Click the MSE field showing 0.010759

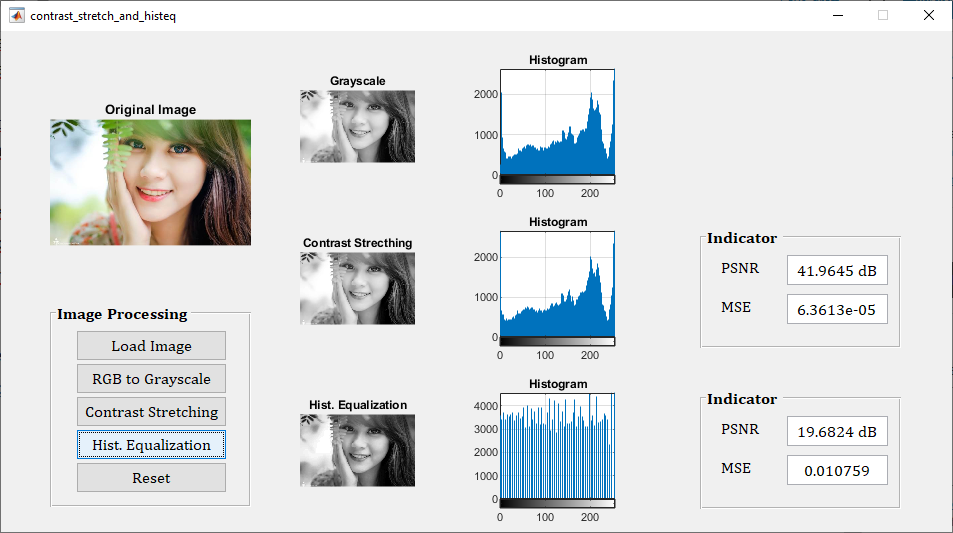point(837,470)
